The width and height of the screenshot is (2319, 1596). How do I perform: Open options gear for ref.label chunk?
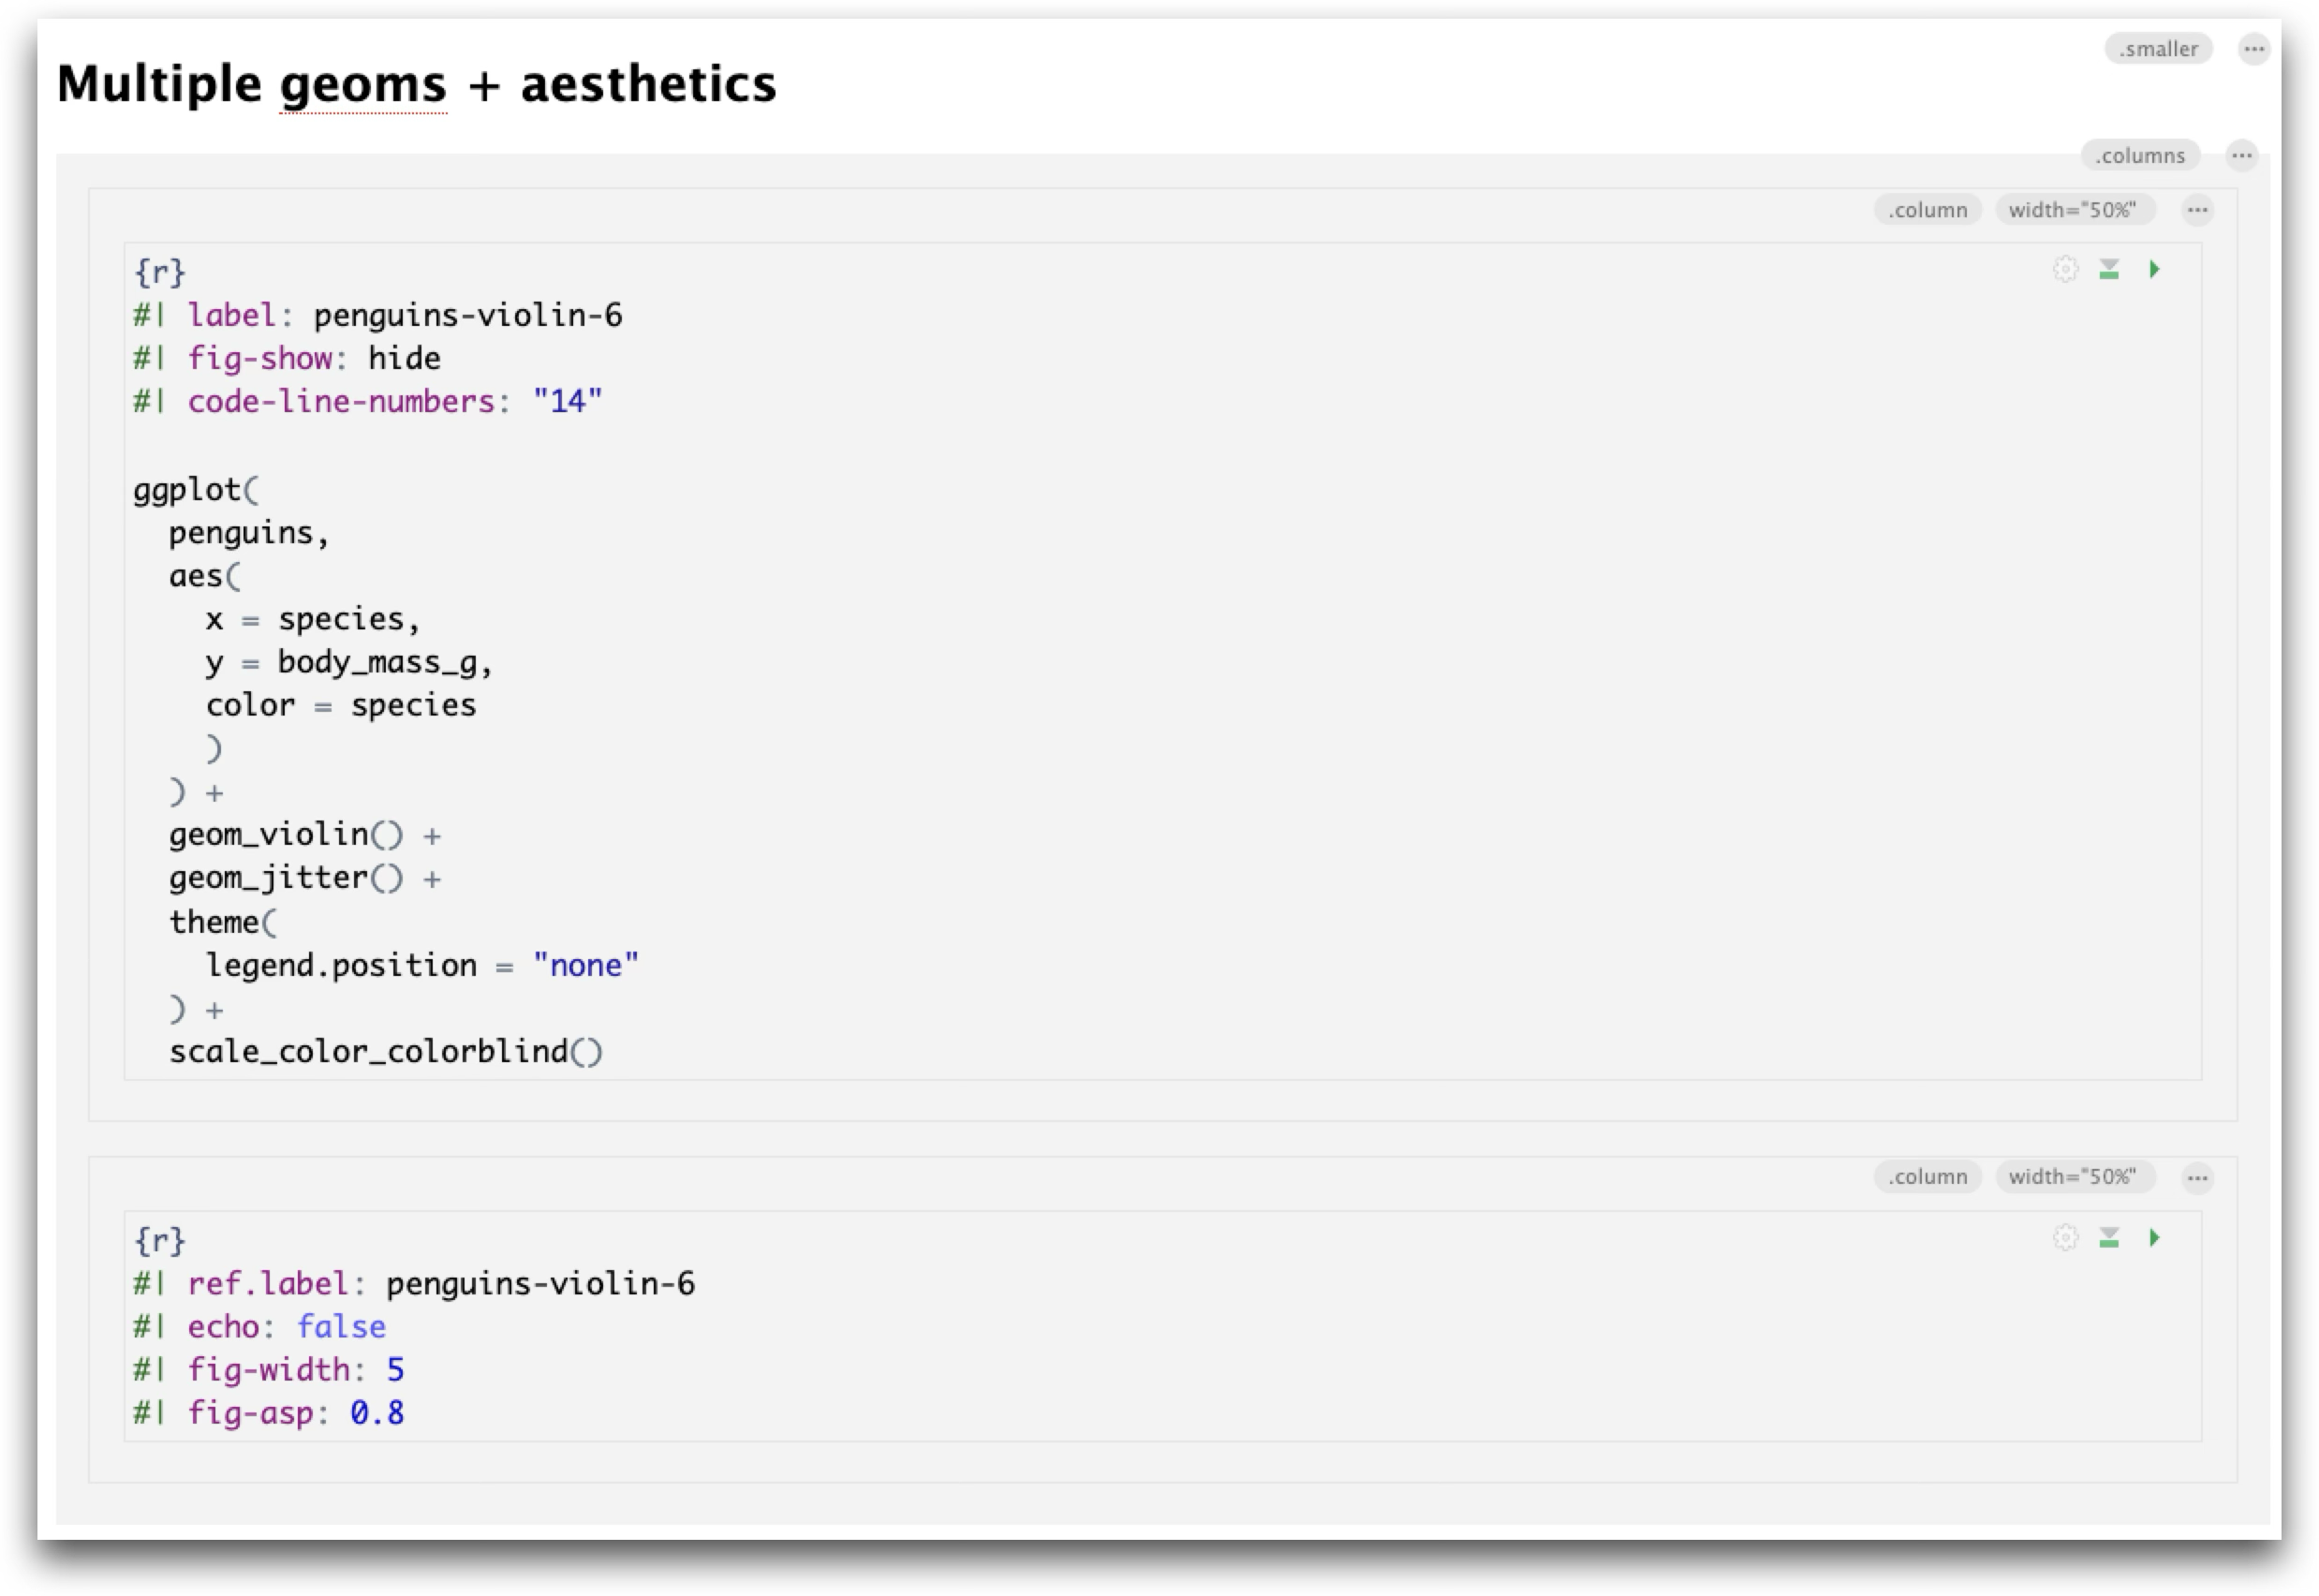point(2065,1238)
